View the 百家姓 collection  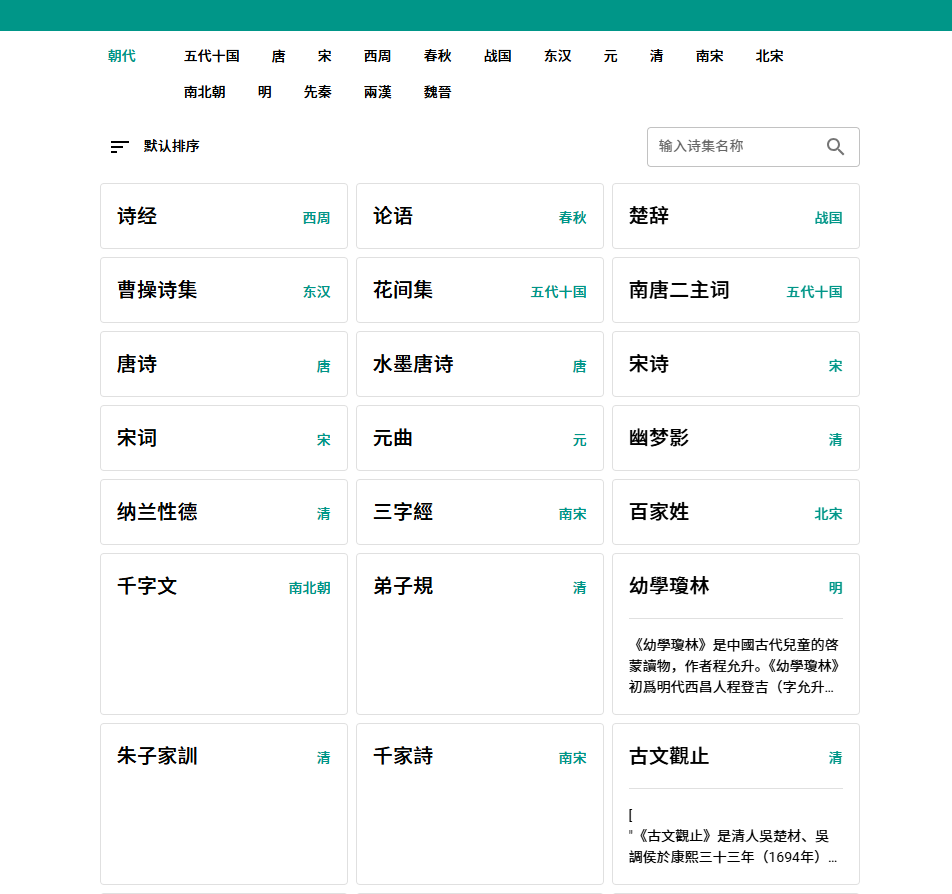(736, 513)
